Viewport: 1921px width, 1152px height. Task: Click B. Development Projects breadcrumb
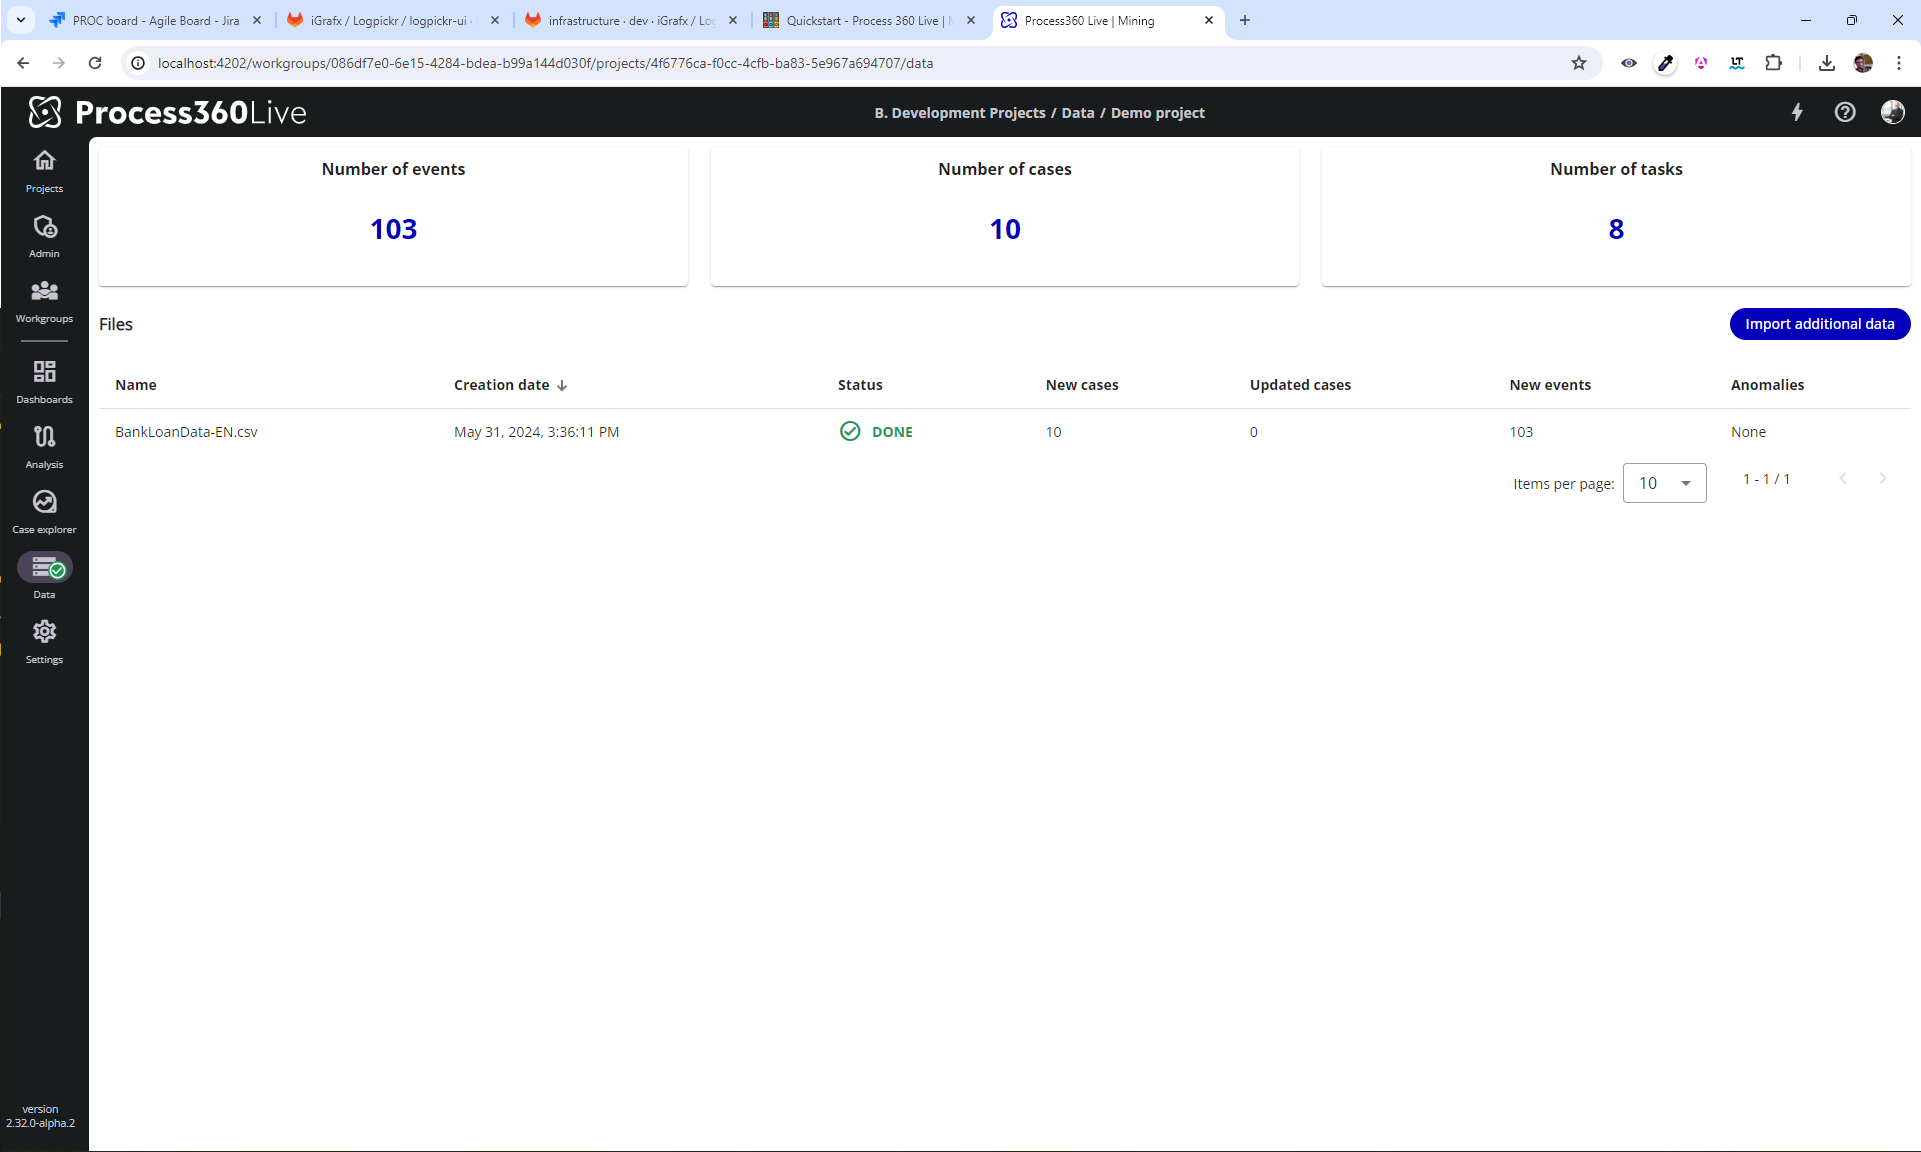(959, 113)
